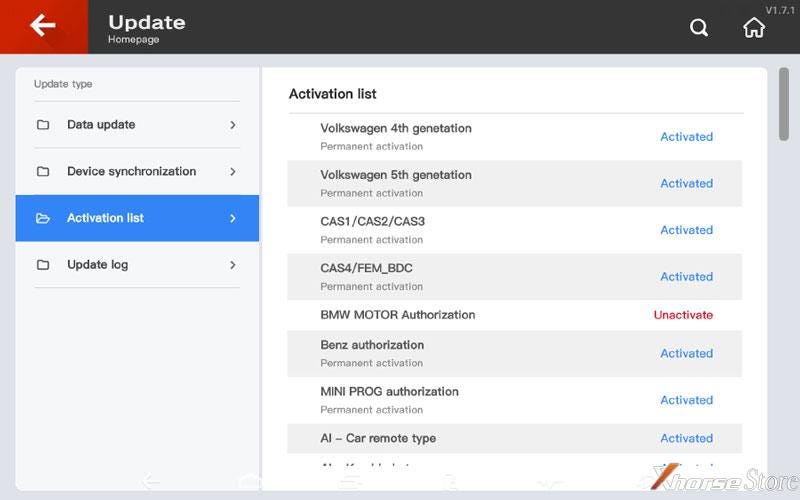Viewport: 800px width, 500px height.
Task: Click the Activation list chevron arrow
Action: click(233, 218)
